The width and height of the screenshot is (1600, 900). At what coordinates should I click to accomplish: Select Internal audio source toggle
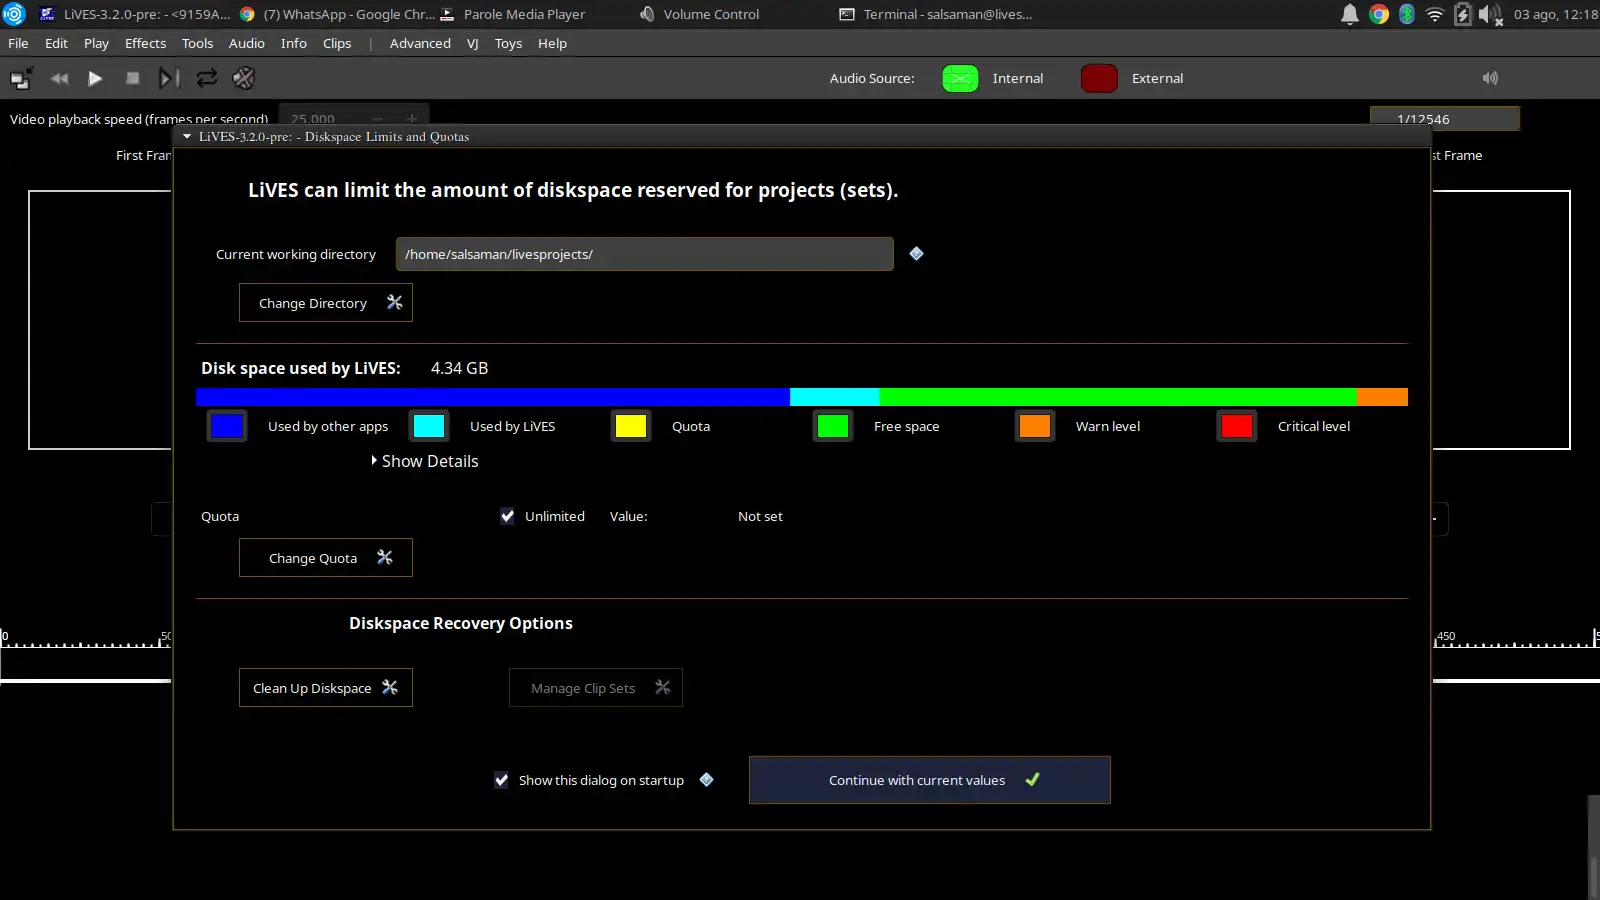960,78
